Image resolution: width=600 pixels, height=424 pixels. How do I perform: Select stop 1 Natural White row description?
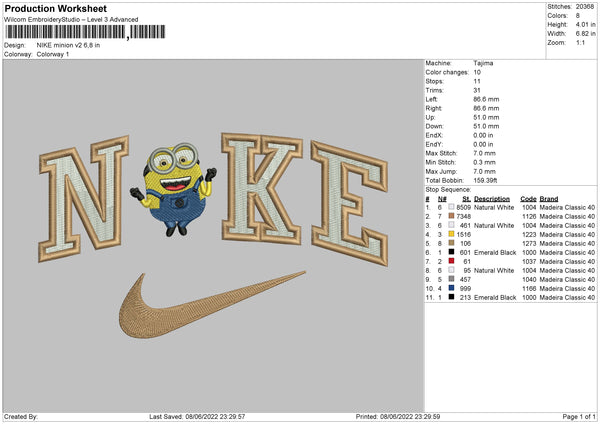tap(496, 205)
